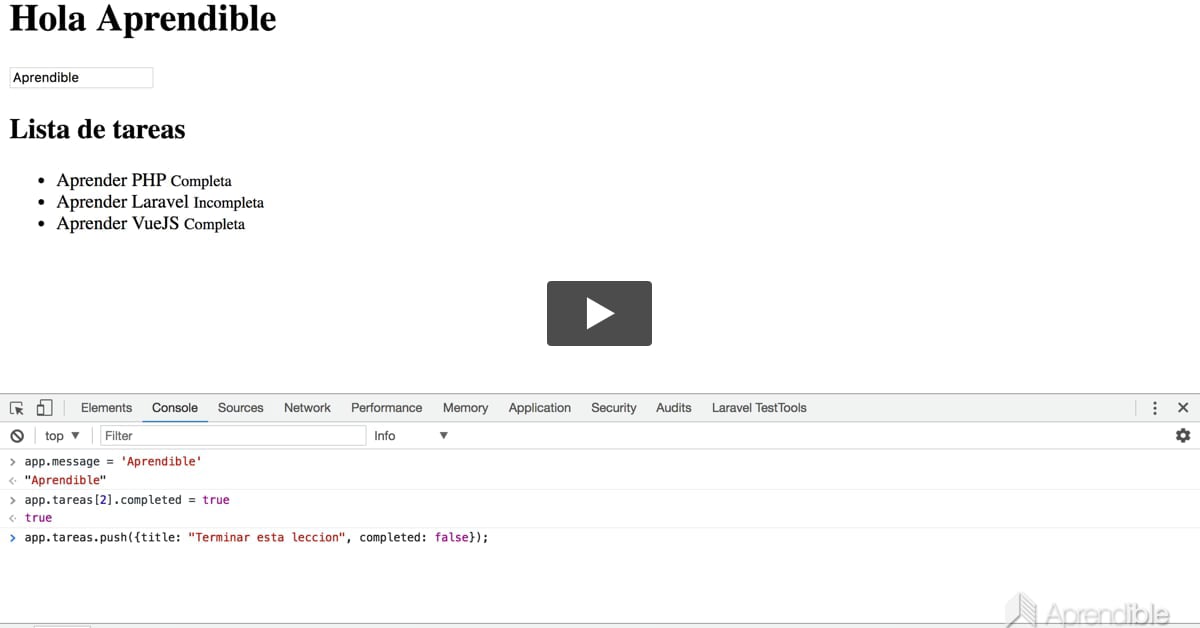Open the Application tab
Viewport: 1200px width, 628px height.
(x=540, y=408)
